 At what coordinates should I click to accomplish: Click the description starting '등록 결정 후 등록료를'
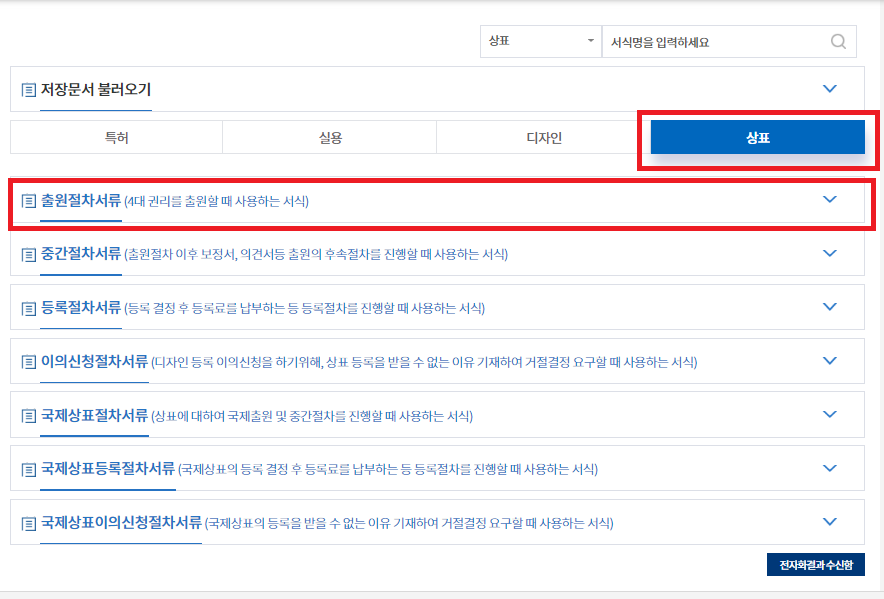304,308
